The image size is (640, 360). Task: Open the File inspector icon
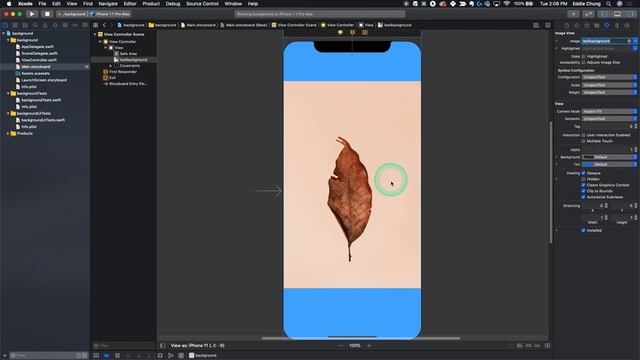click(567, 25)
